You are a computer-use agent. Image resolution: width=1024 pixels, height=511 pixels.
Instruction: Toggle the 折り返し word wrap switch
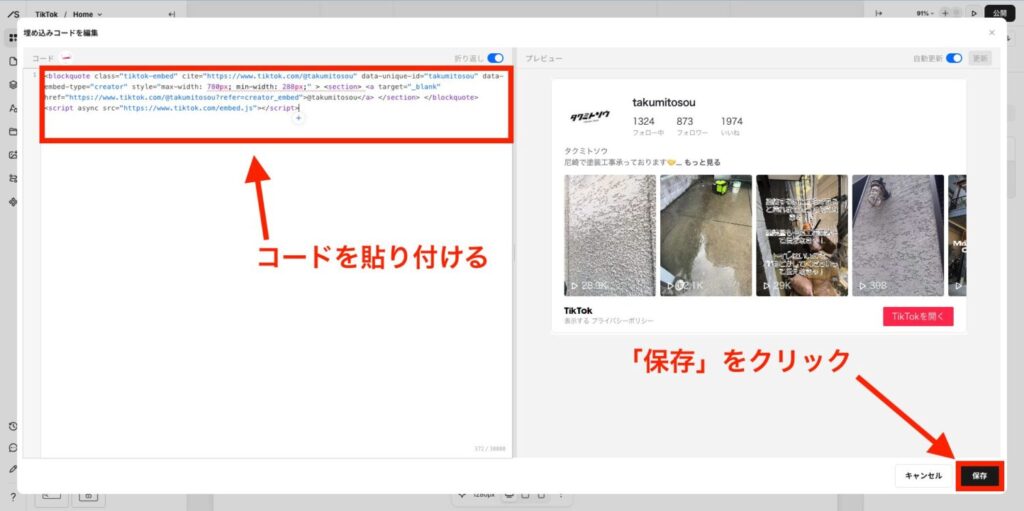495,58
